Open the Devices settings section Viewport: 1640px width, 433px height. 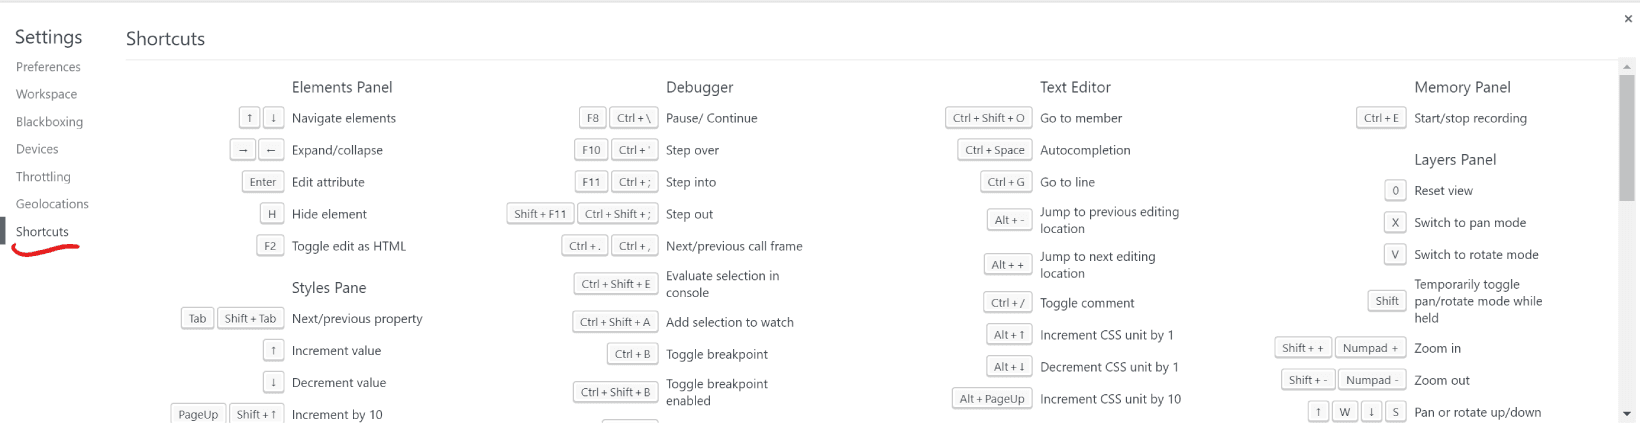pos(37,149)
